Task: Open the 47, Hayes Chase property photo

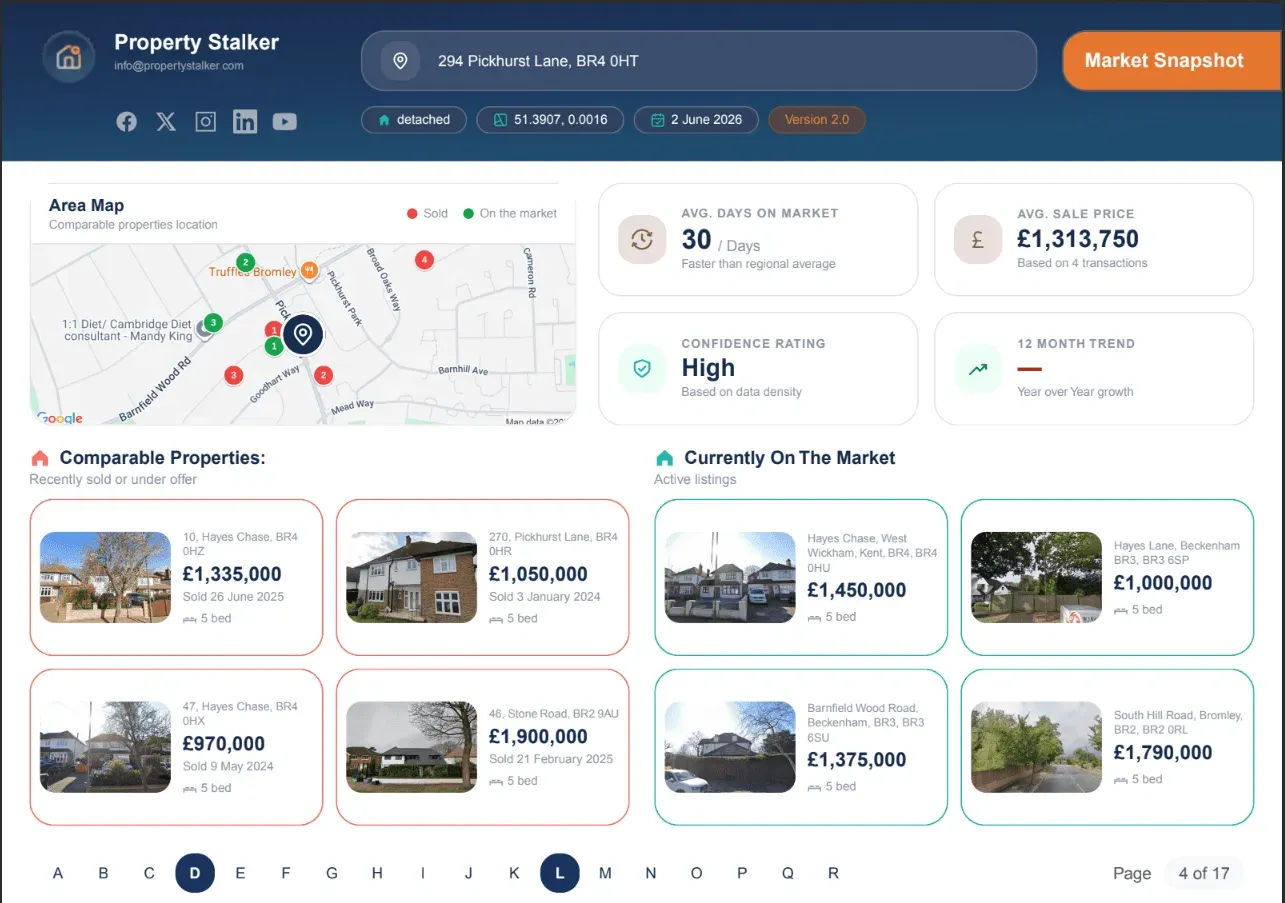Action: (x=105, y=747)
